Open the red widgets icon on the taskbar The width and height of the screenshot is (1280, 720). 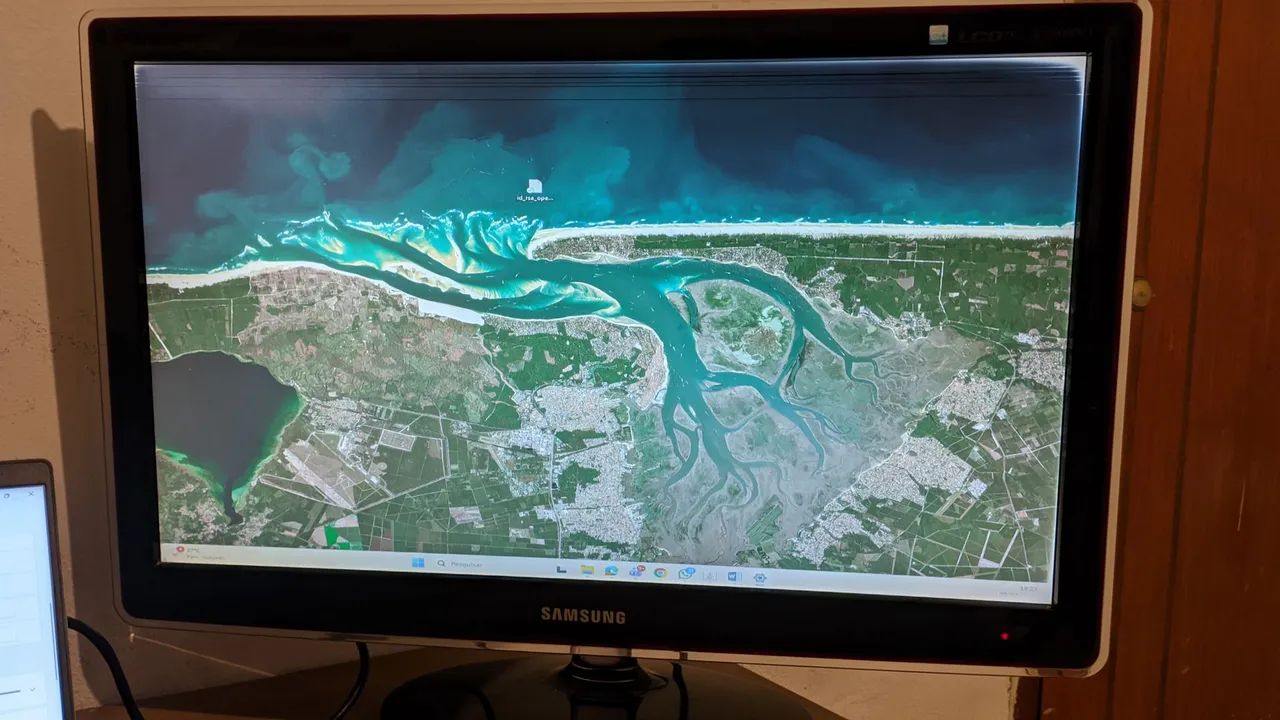(180, 549)
